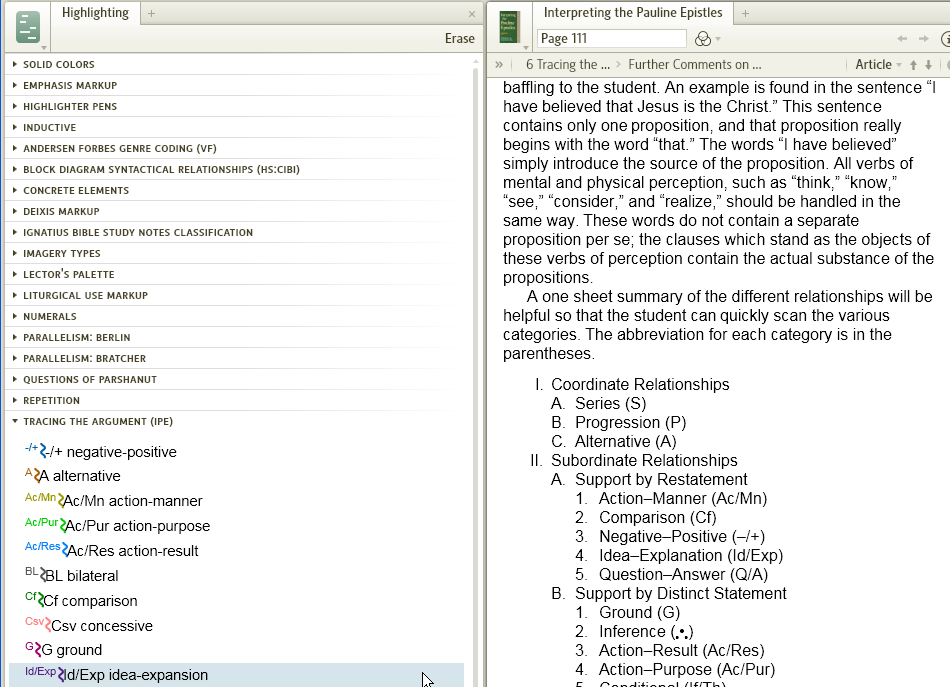The height and width of the screenshot is (687, 950).
Task: Apply the Csv concessive marker style
Action: coord(88,625)
